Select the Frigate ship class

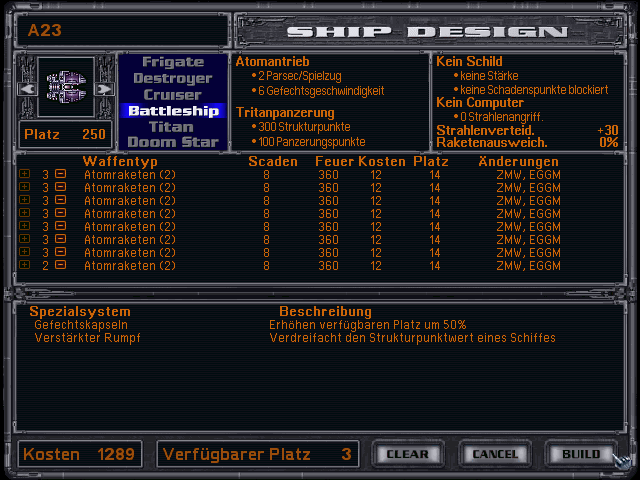[x=172, y=62]
